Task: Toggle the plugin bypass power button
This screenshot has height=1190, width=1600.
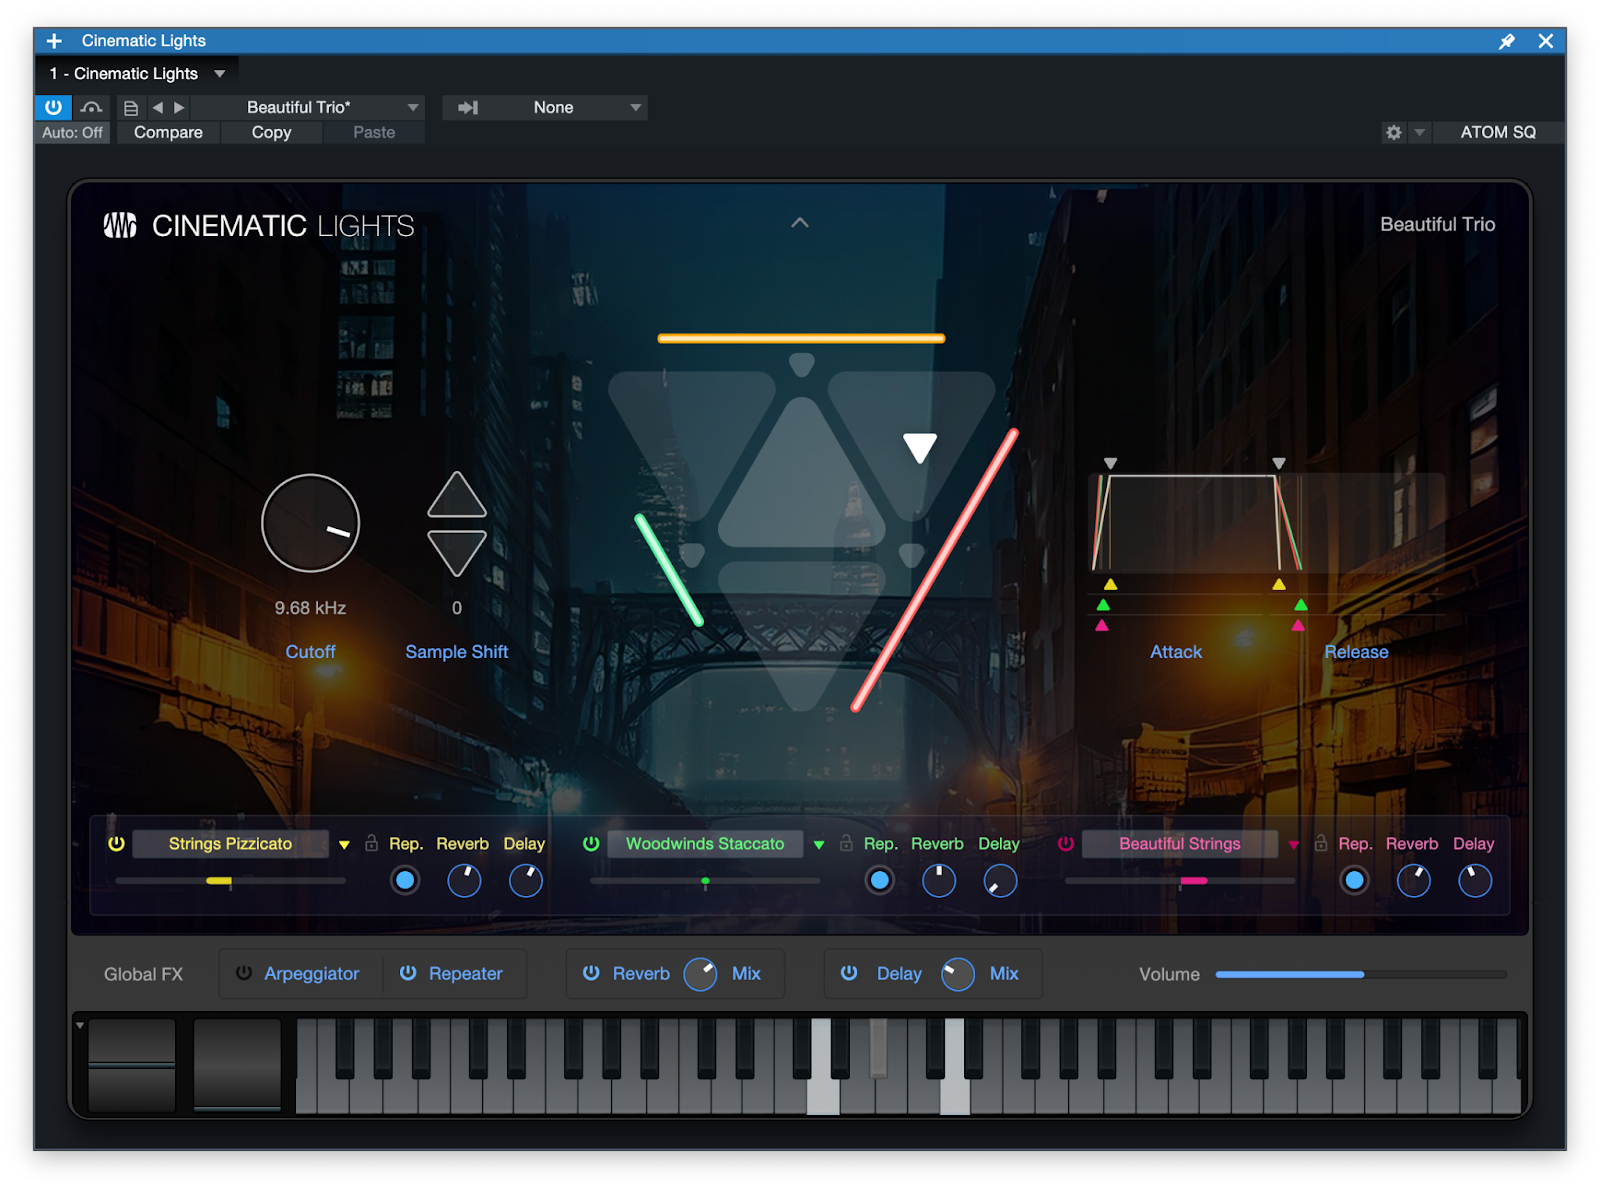Action: tap(53, 107)
